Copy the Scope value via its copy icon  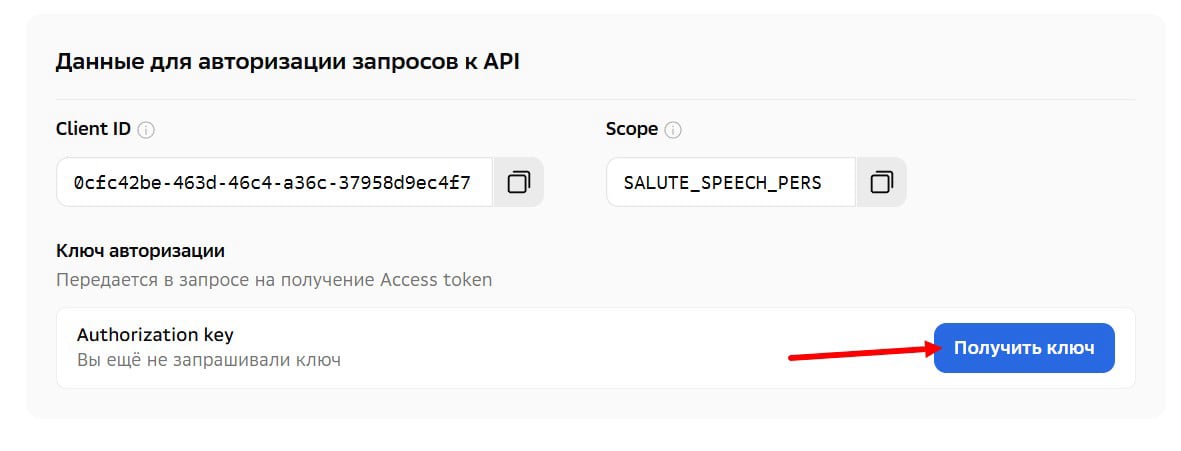881,182
